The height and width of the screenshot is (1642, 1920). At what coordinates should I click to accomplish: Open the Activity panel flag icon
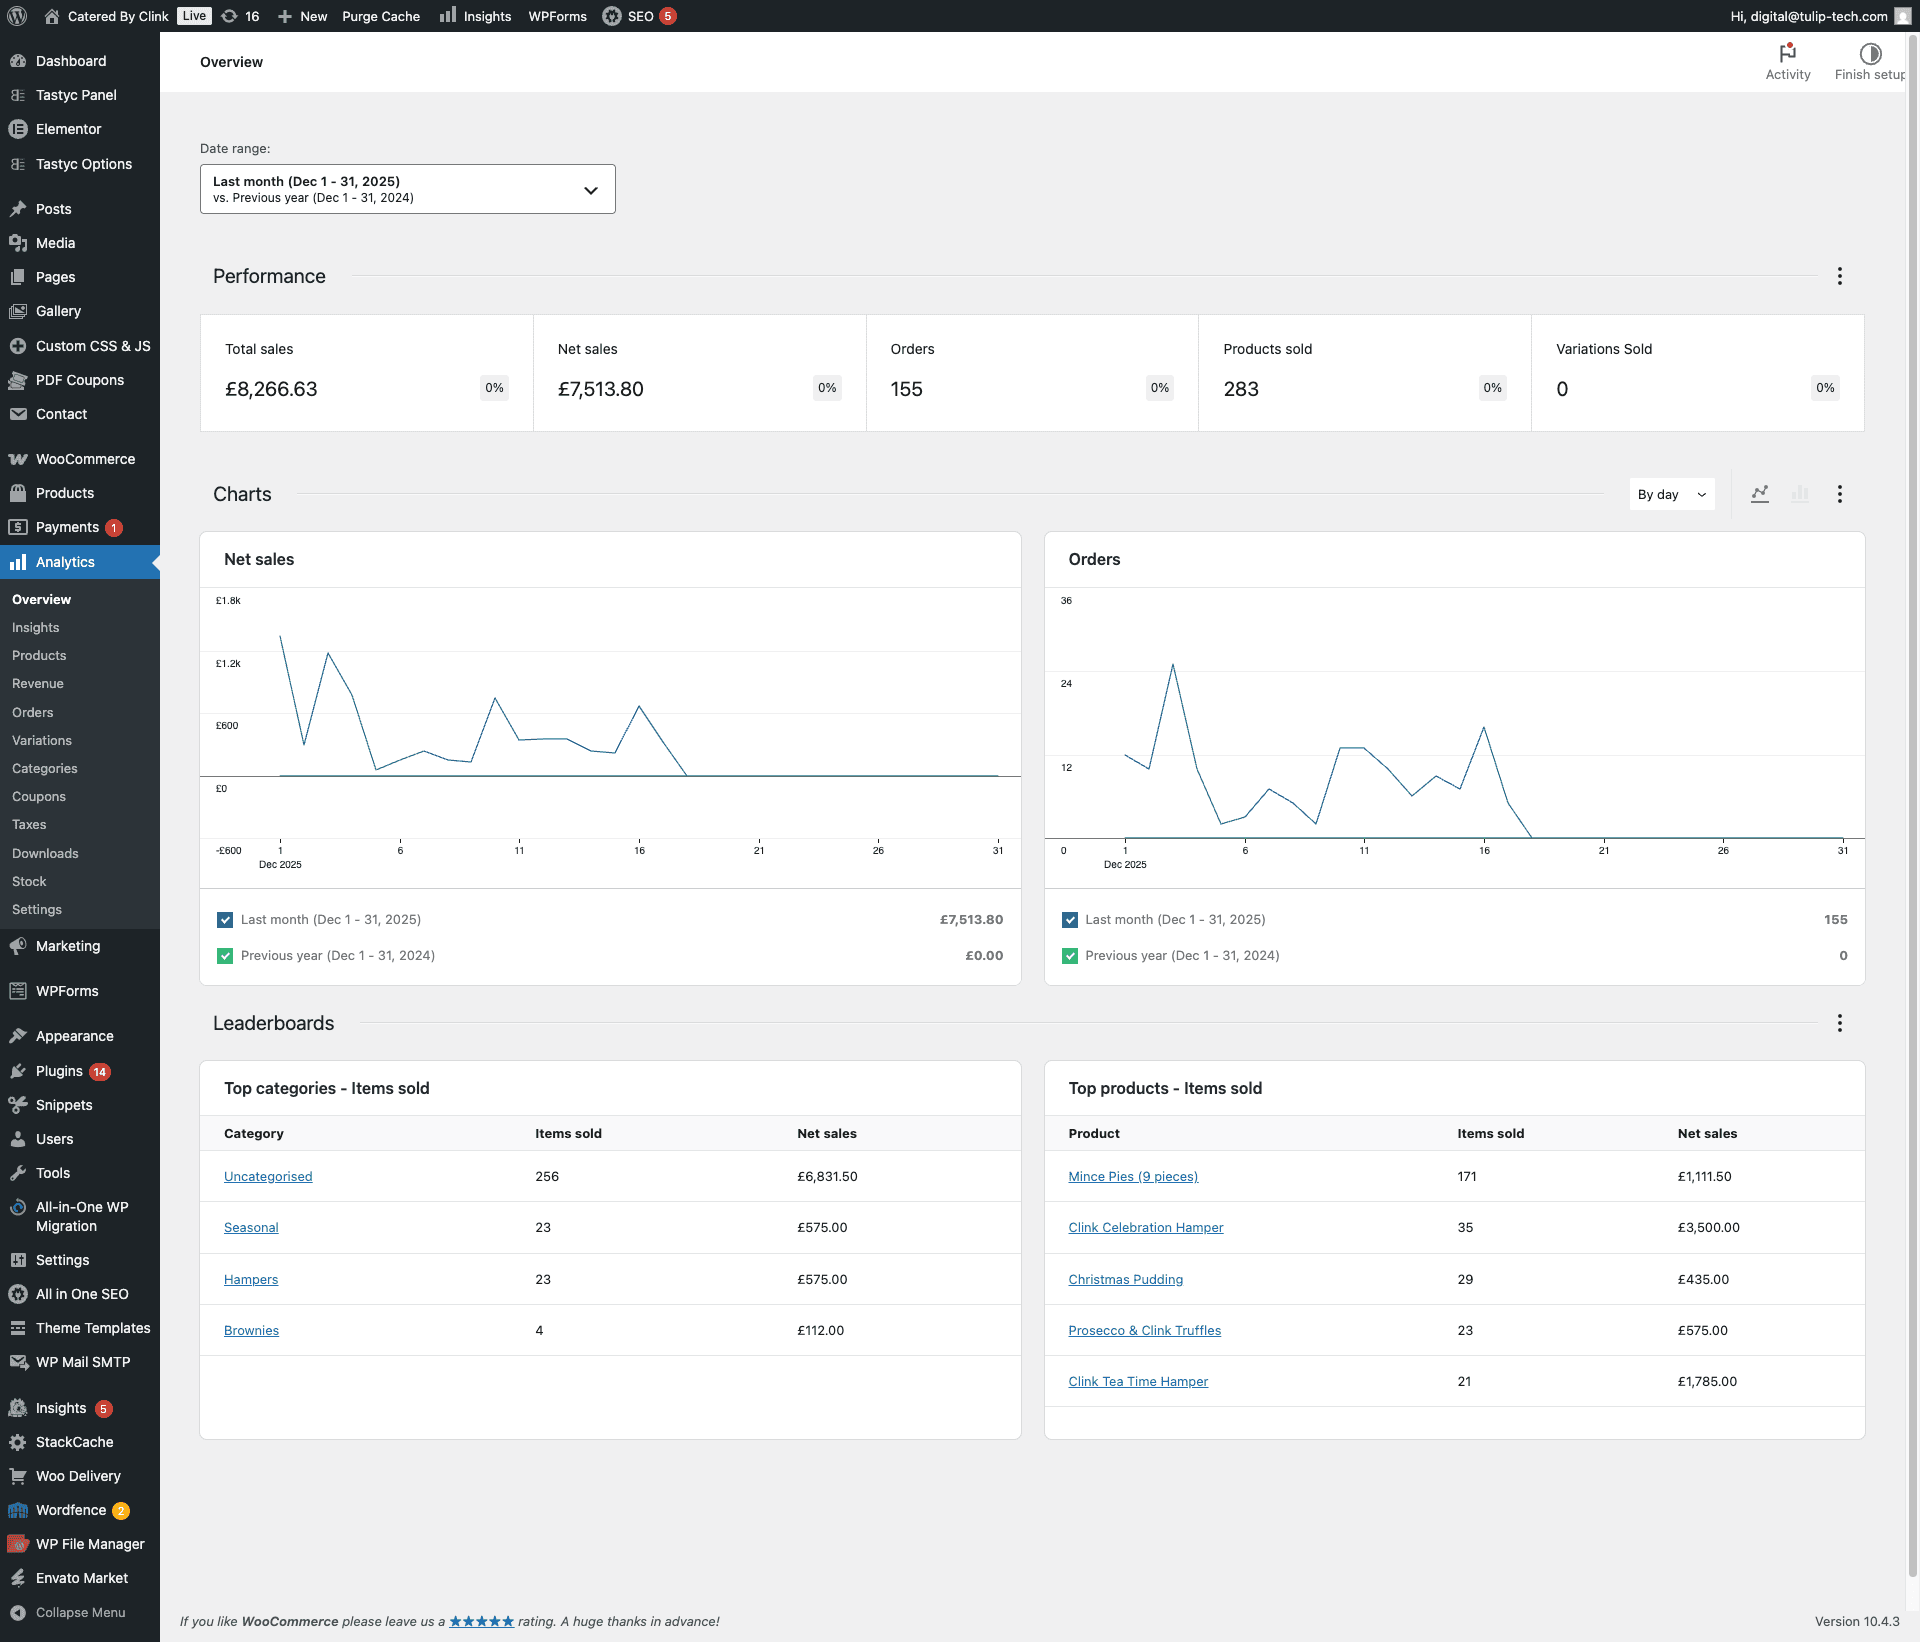1787,53
